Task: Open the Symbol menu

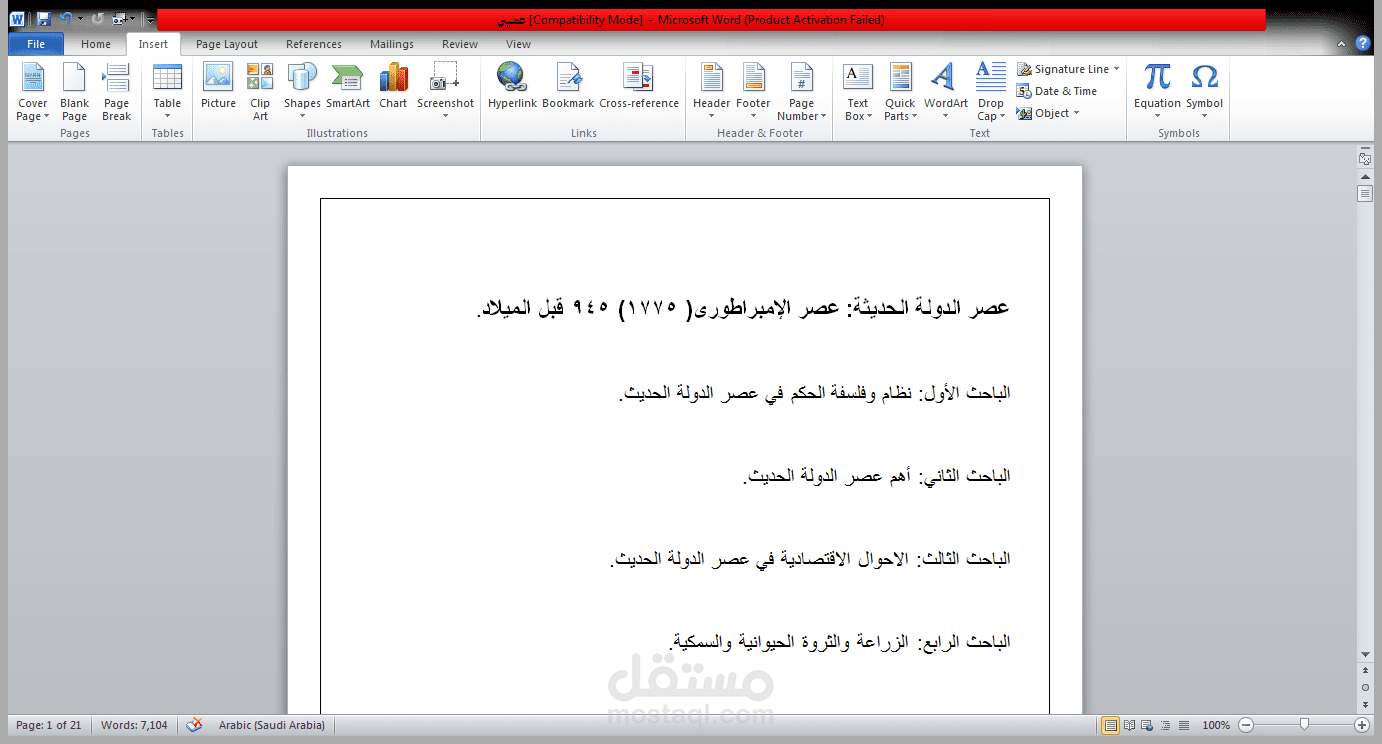Action: pos(1204,92)
